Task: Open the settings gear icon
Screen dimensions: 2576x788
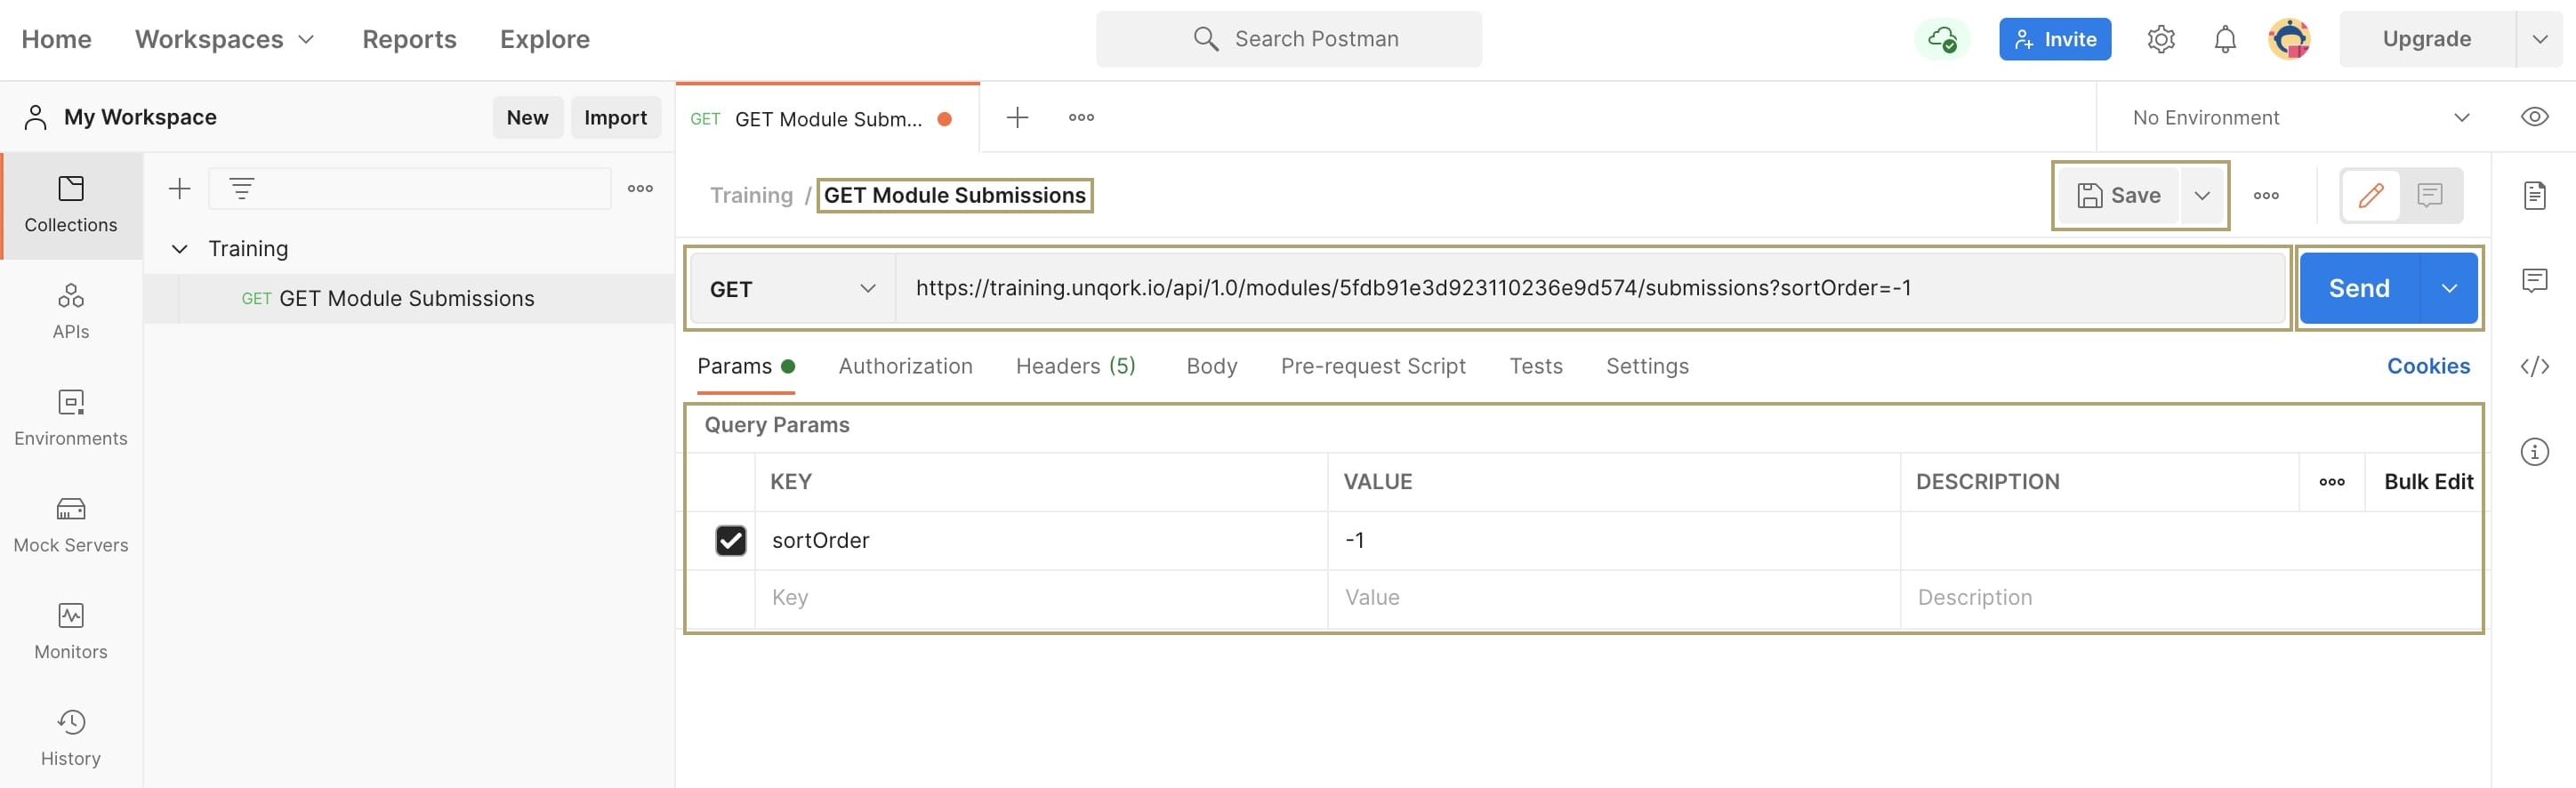Action: [2161, 39]
